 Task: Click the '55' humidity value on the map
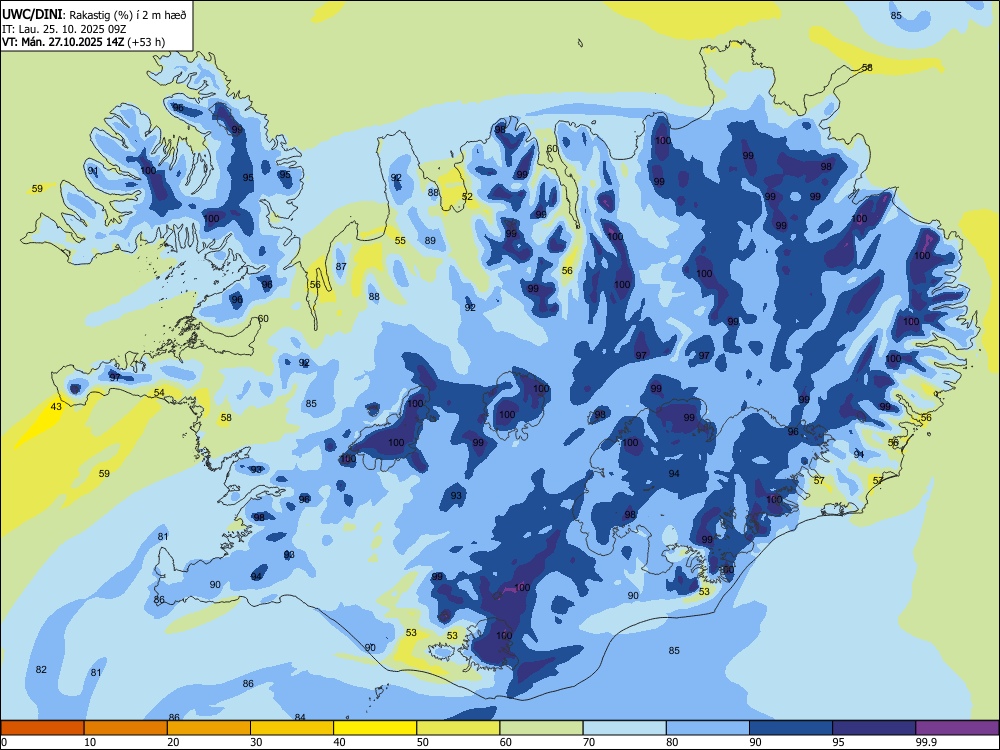point(400,240)
